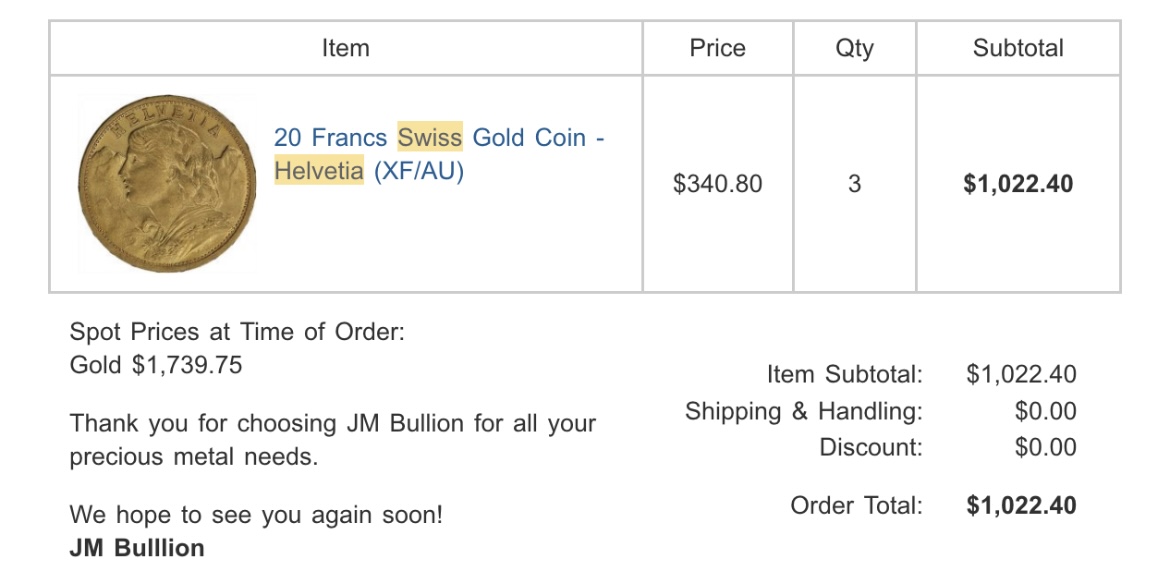Image resolution: width=1170 pixels, height=583 pixels.
Task: Click the Qty column header
Action: tap(854, 48)
